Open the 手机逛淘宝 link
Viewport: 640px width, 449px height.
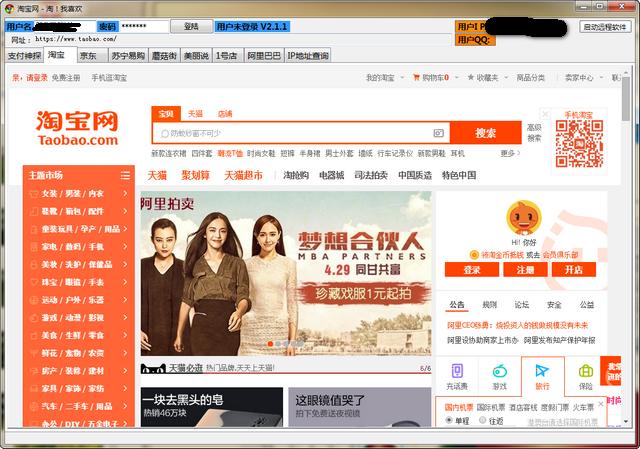(x=109, y=77)
